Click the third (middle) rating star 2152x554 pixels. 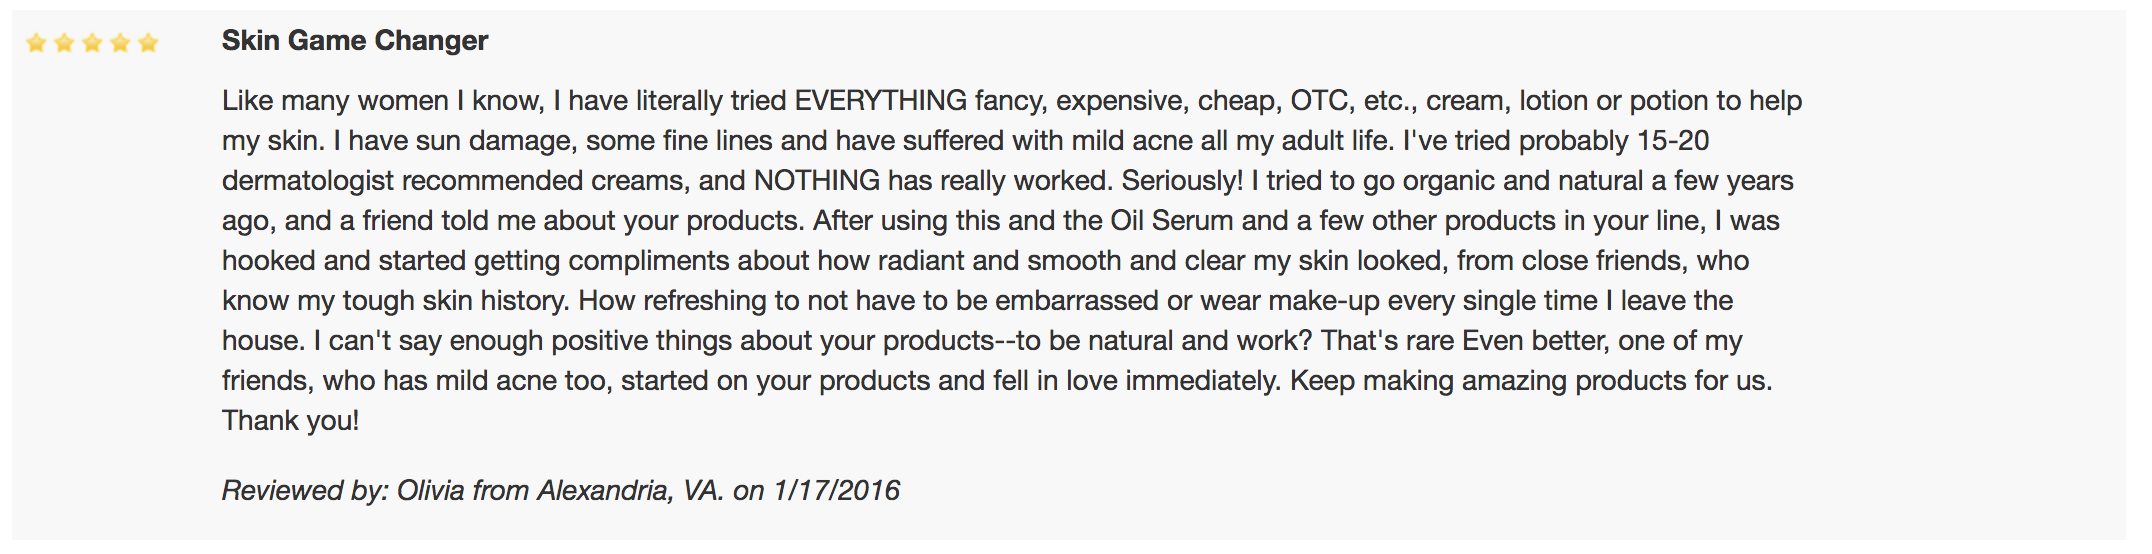[92, 43]
